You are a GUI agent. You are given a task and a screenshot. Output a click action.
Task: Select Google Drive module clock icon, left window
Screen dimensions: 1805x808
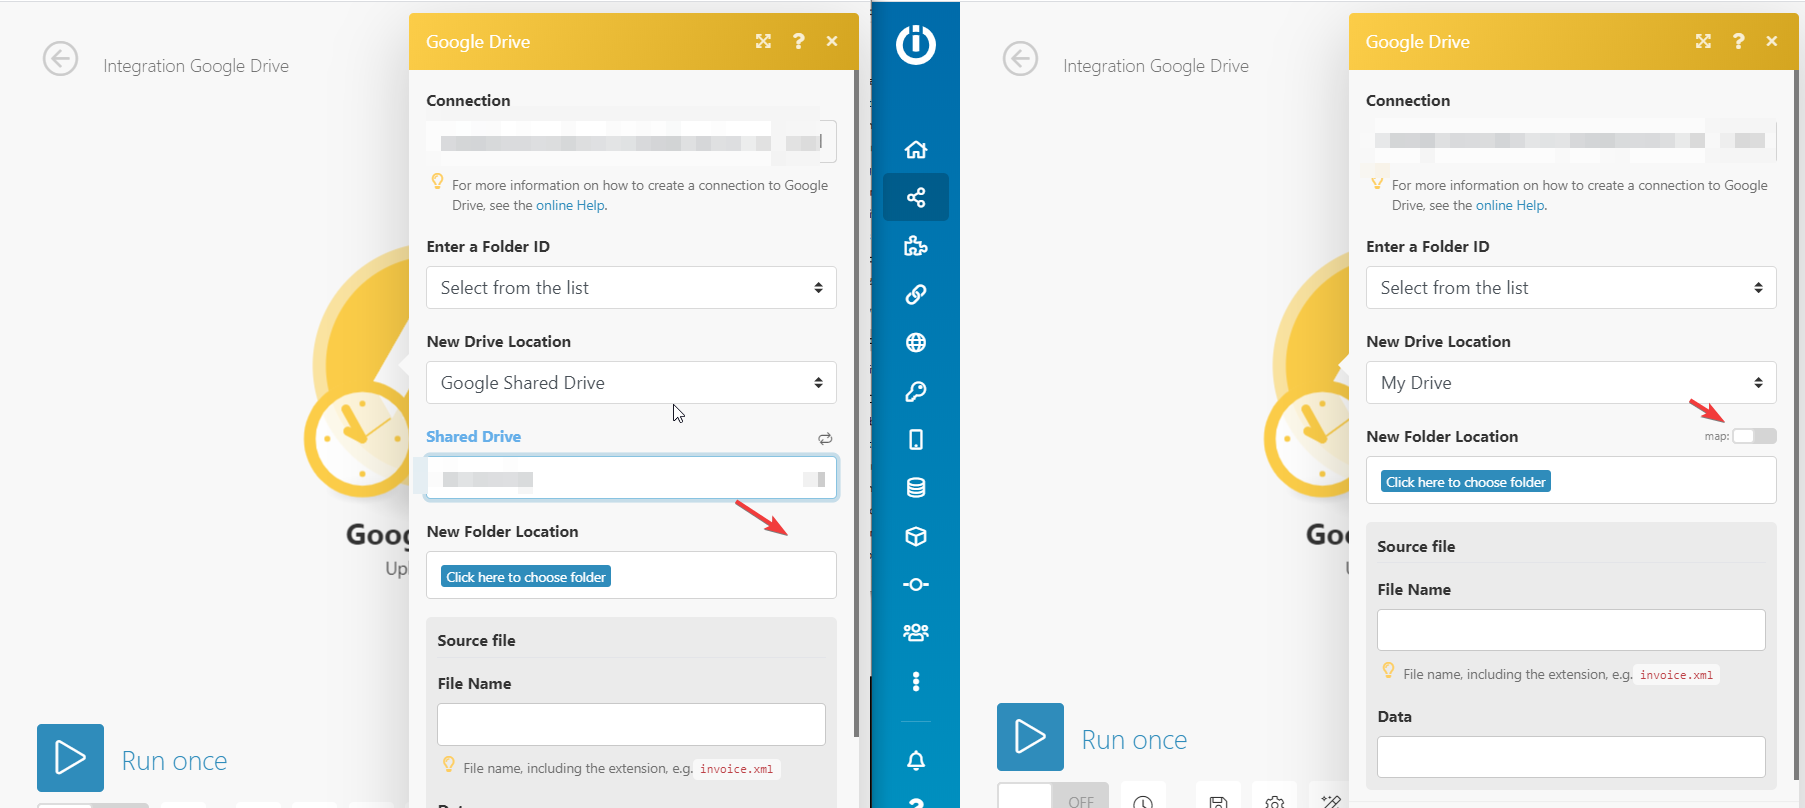pyautogui.click(x=358, y=438)
